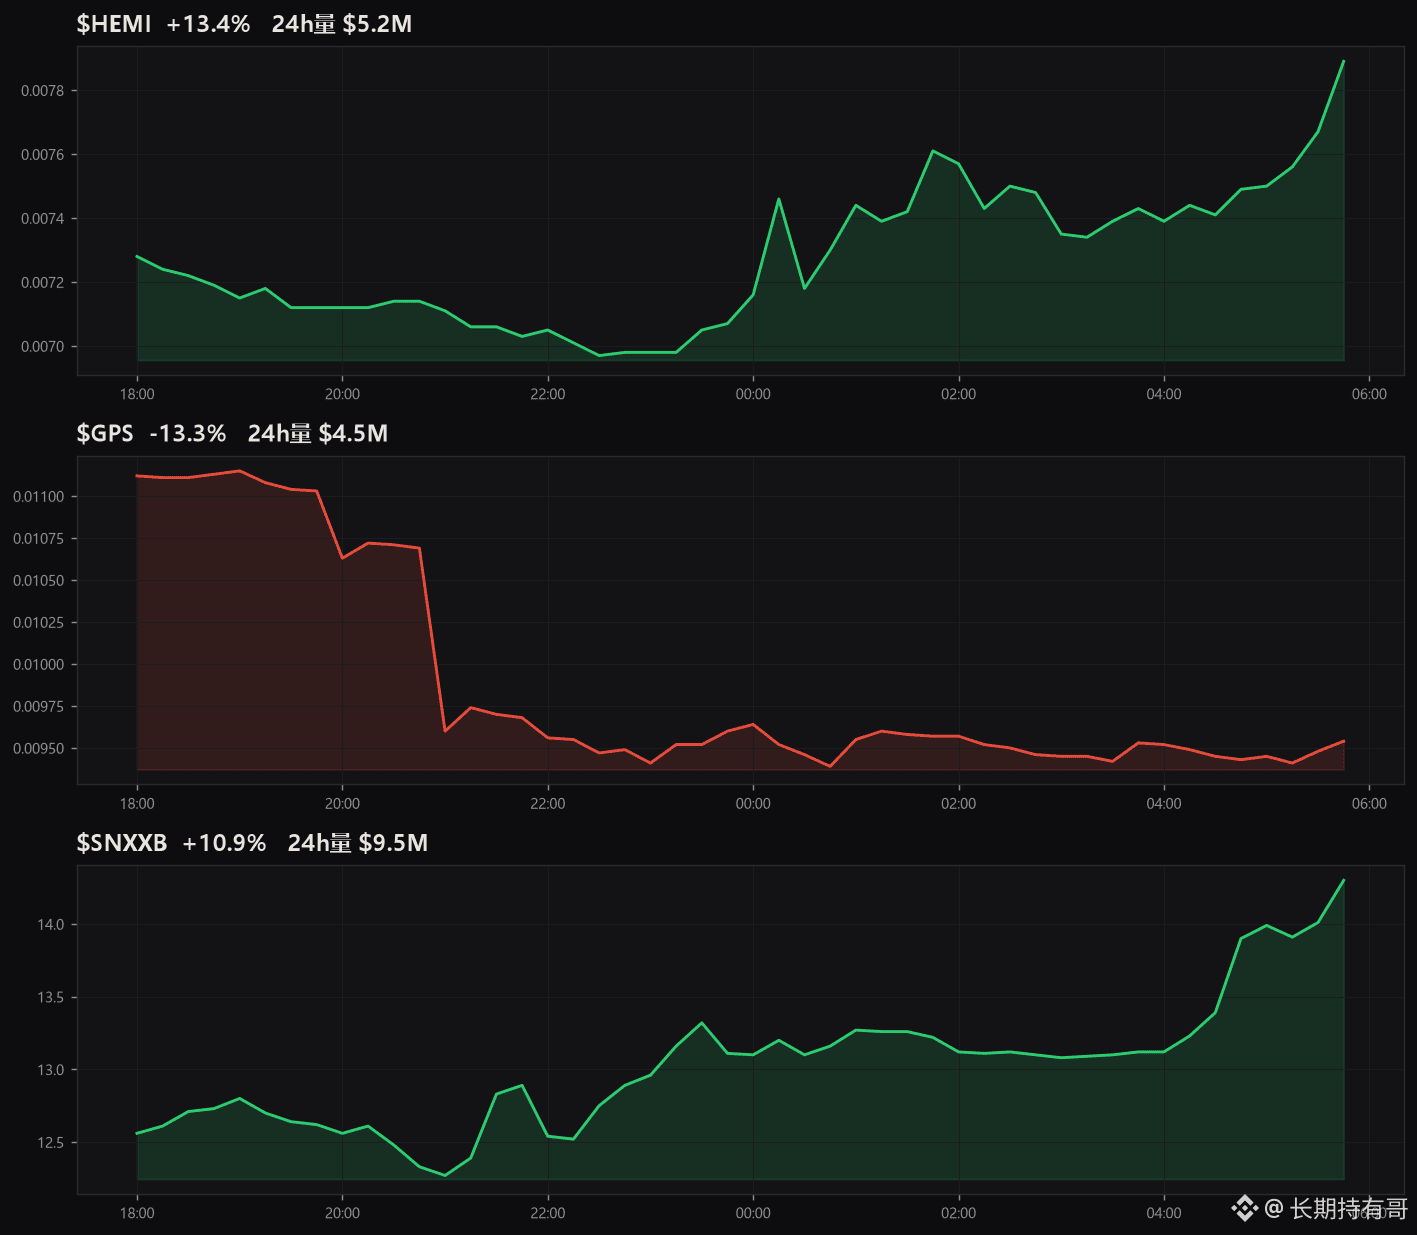This screenshot has width=1417, height=1235.
Task: Click 04:00 on the $HEMI time axis
Action: [1164, 394]
